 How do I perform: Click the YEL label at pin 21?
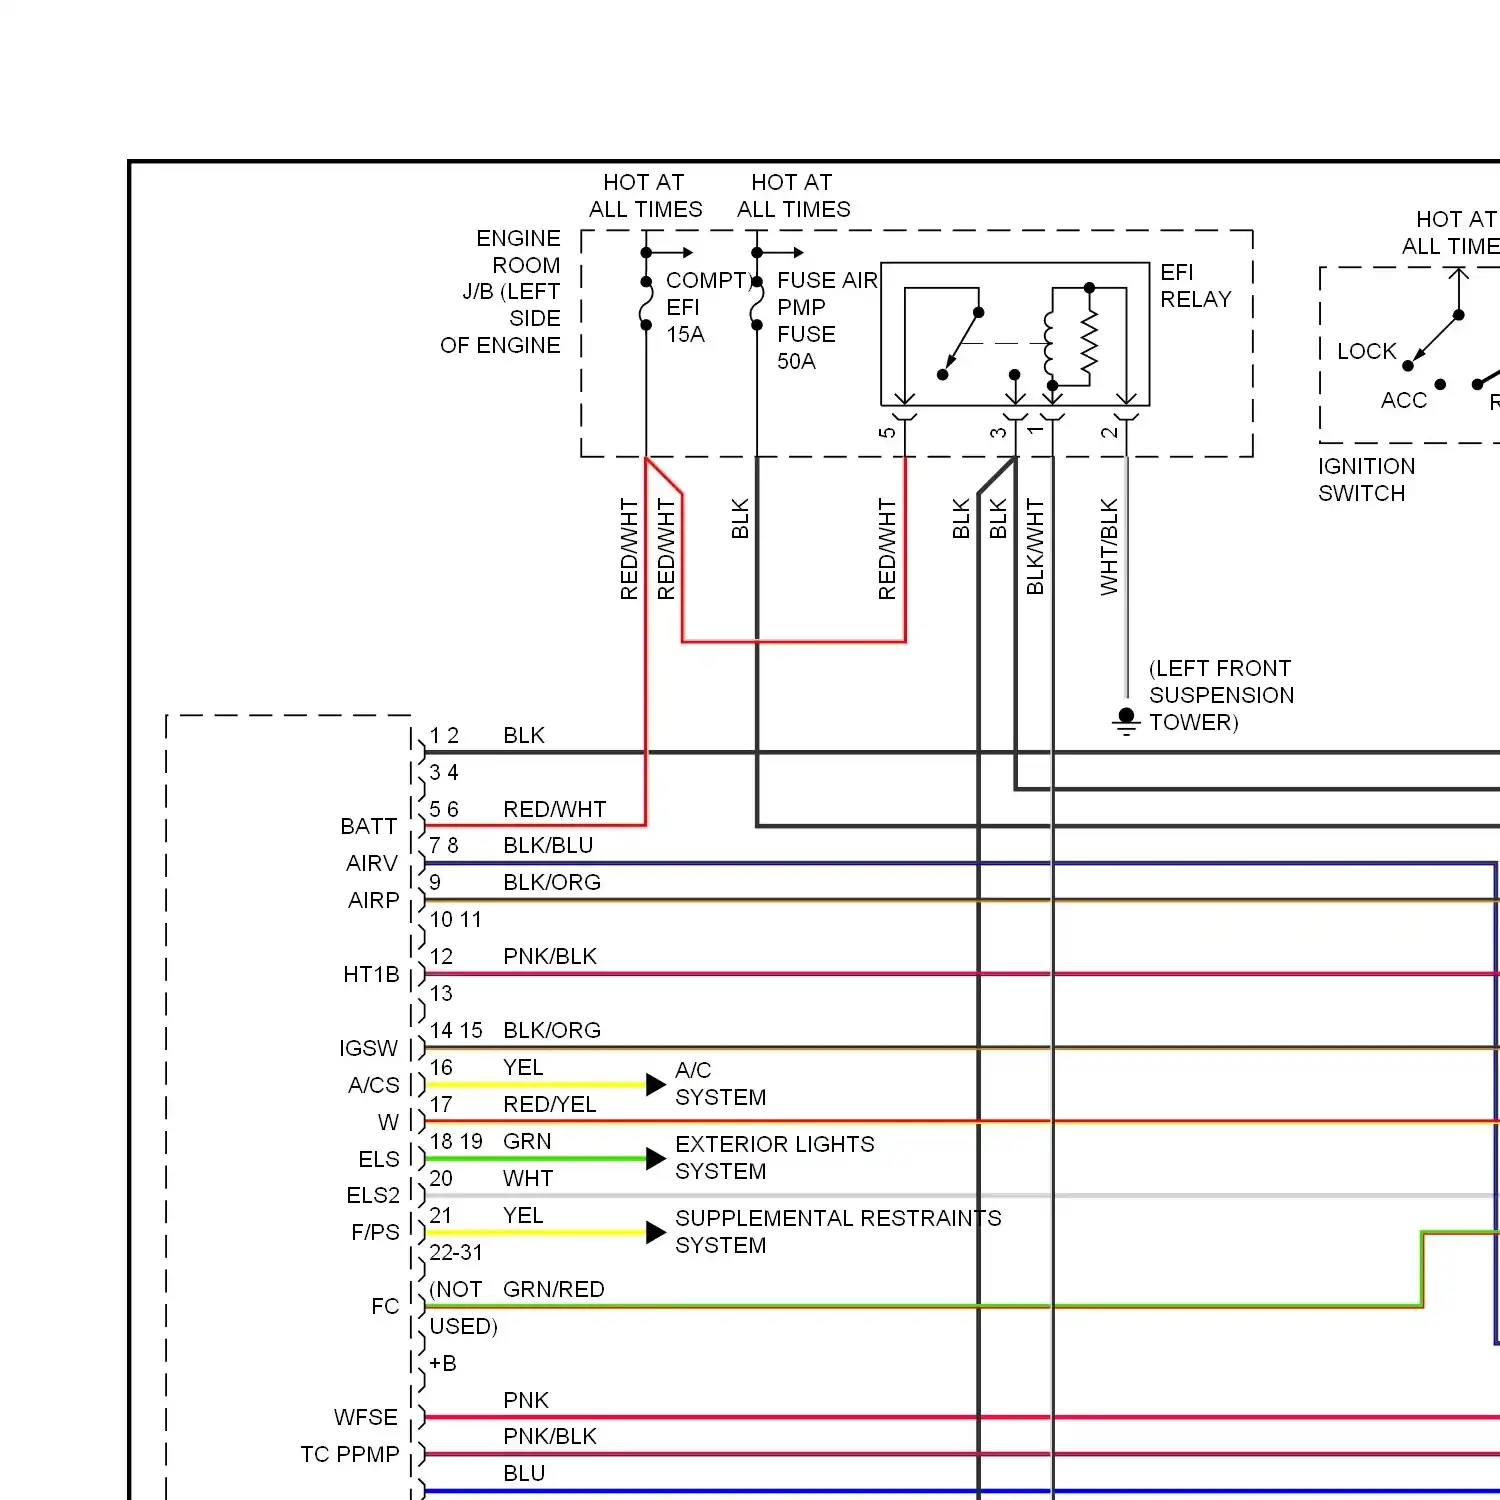point(523,1215)
